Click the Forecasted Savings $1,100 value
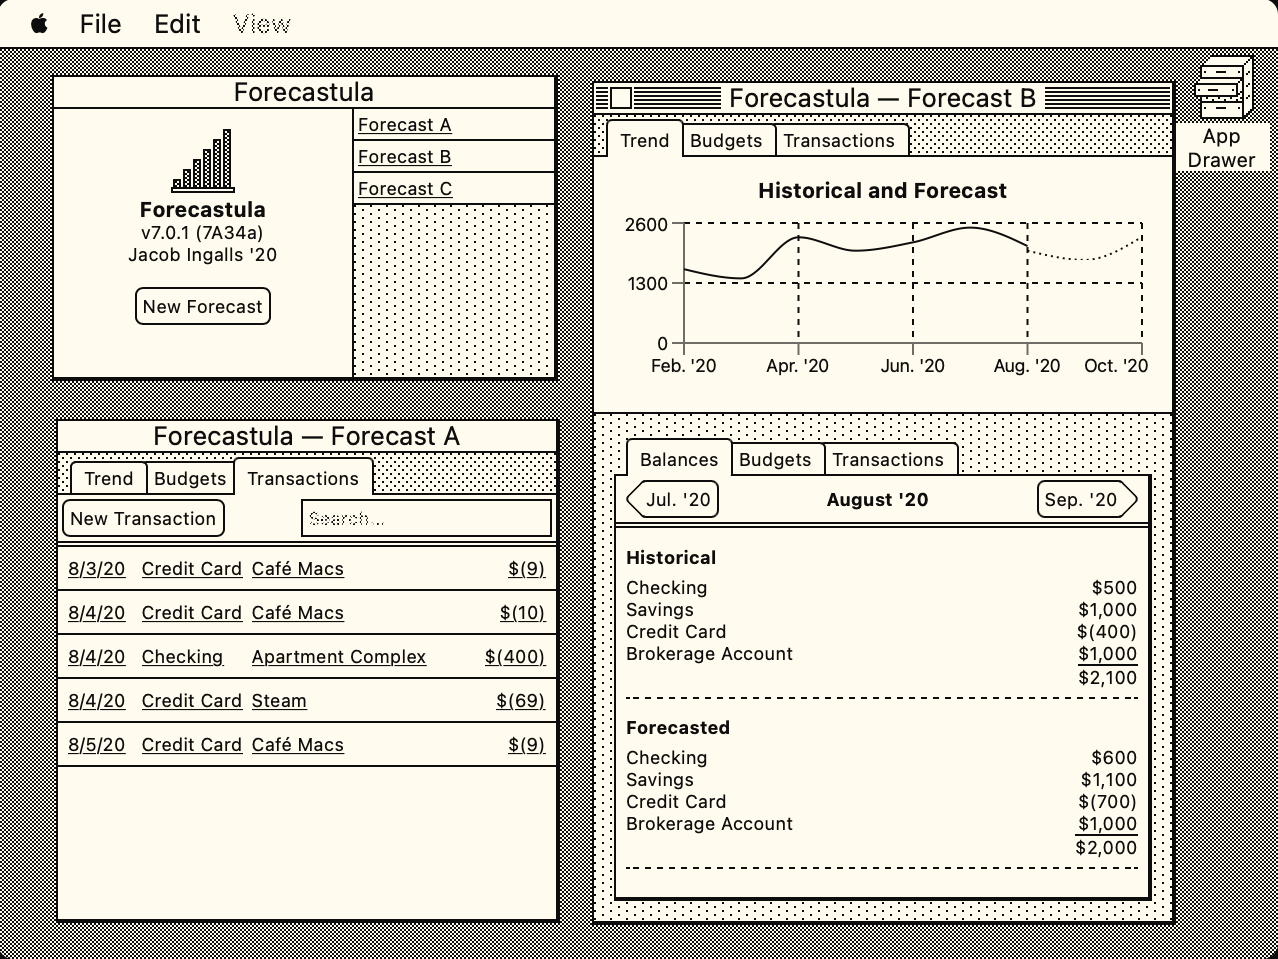The image size is (1278, 959). point(1108,780)
